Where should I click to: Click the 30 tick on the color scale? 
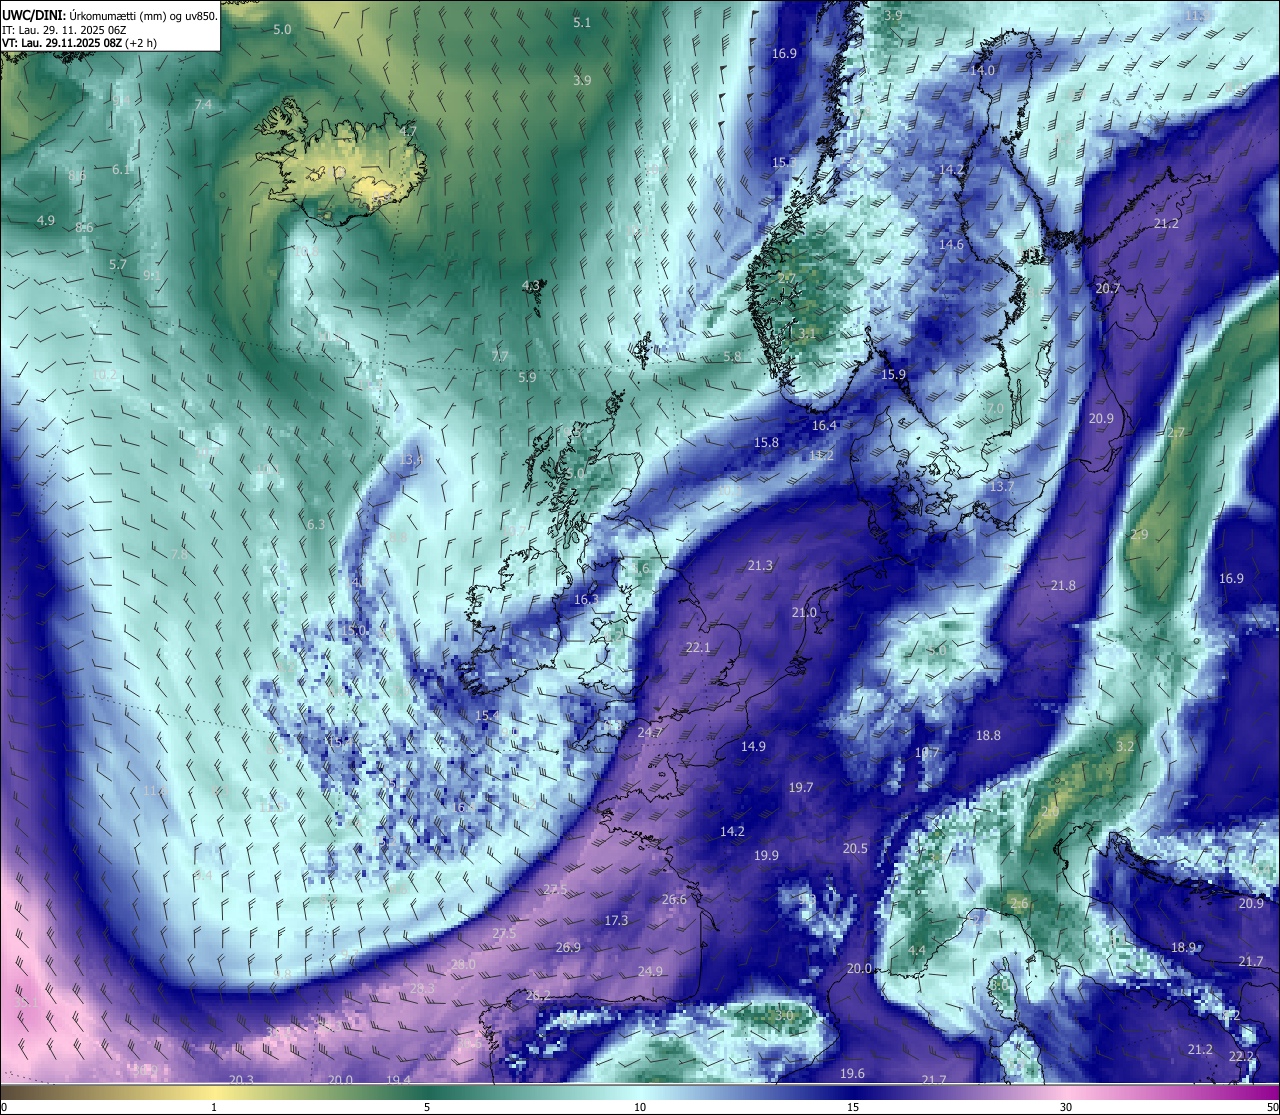1066,1106
